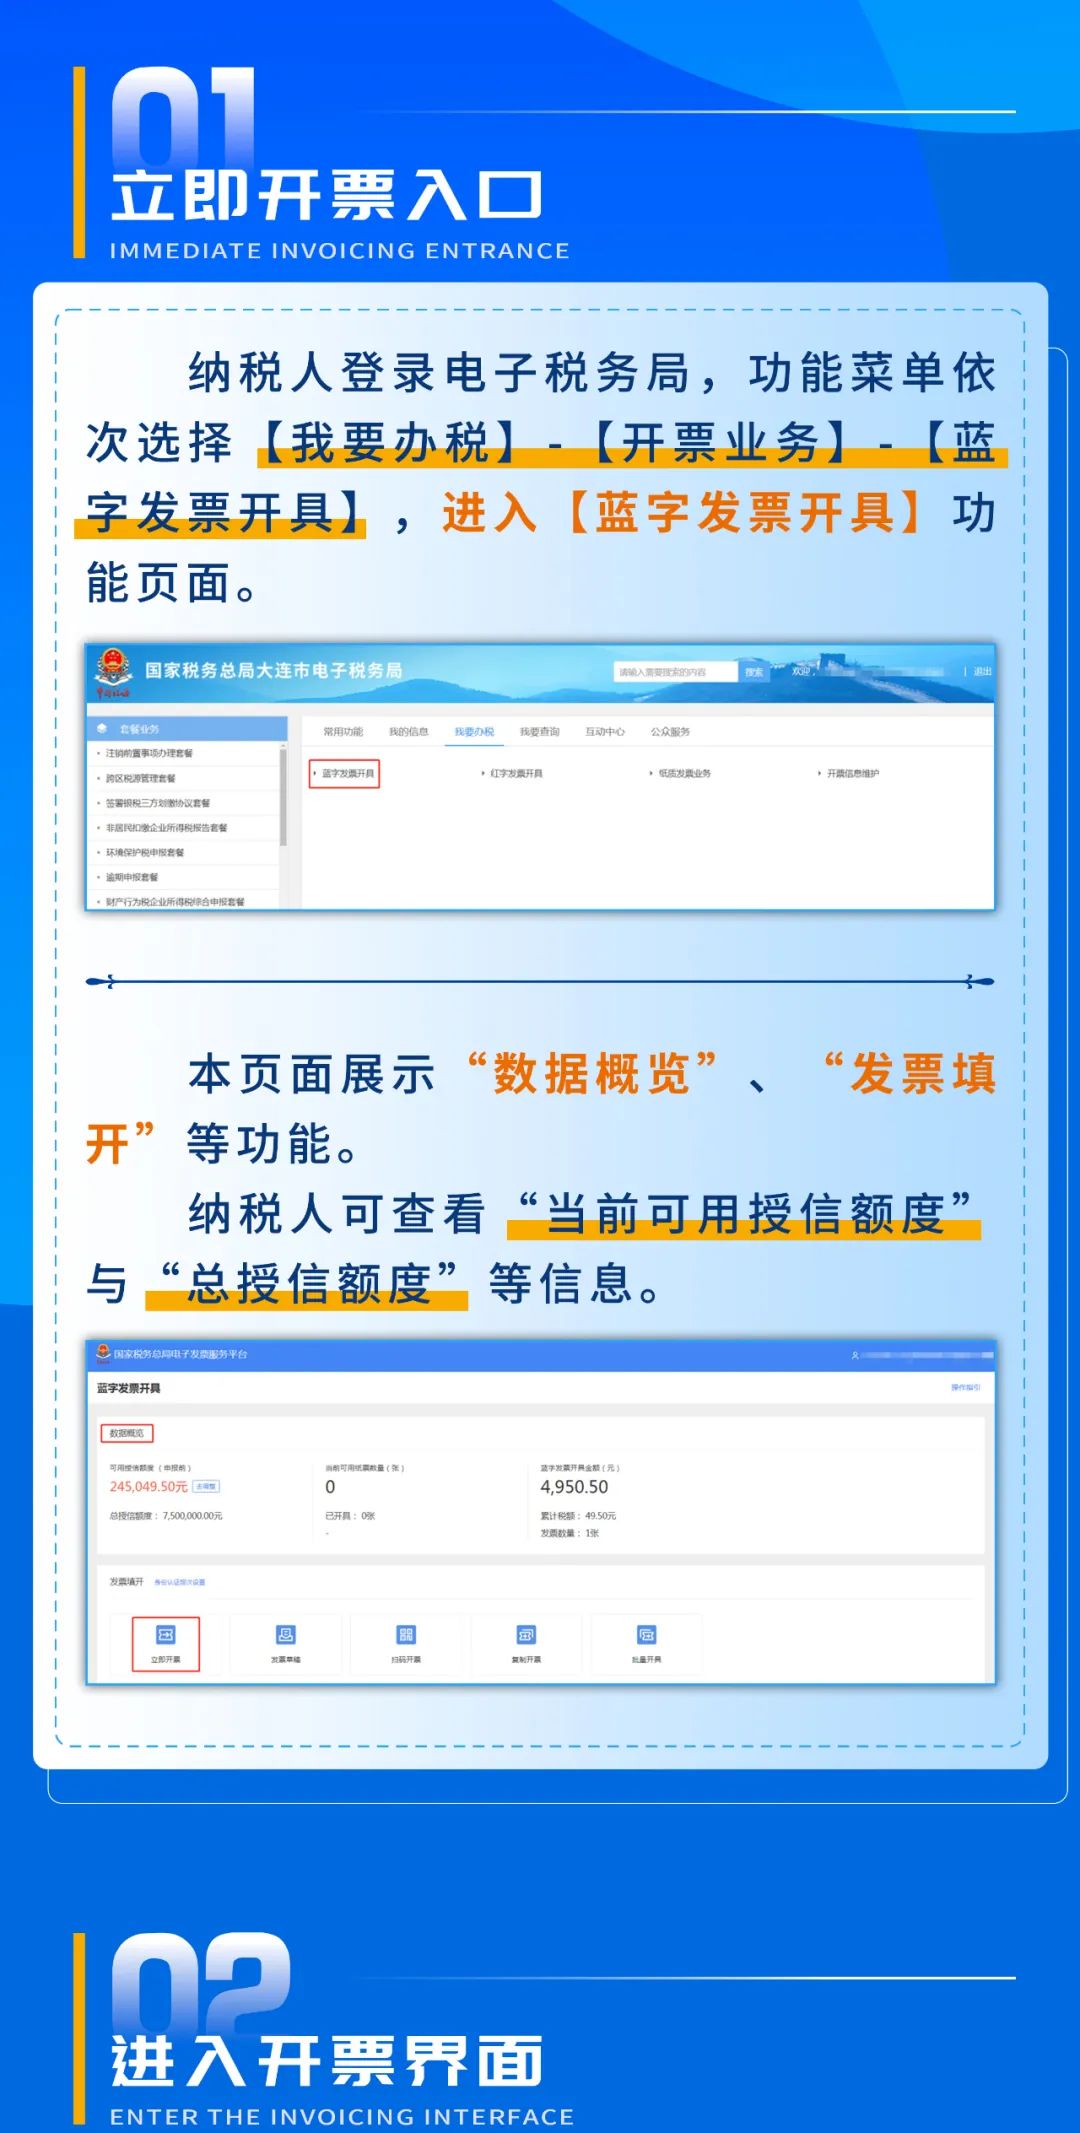Select 签署银税三方划缴协议套餐 in sidebar
1080x2133 pixels.
coord(158,803)
